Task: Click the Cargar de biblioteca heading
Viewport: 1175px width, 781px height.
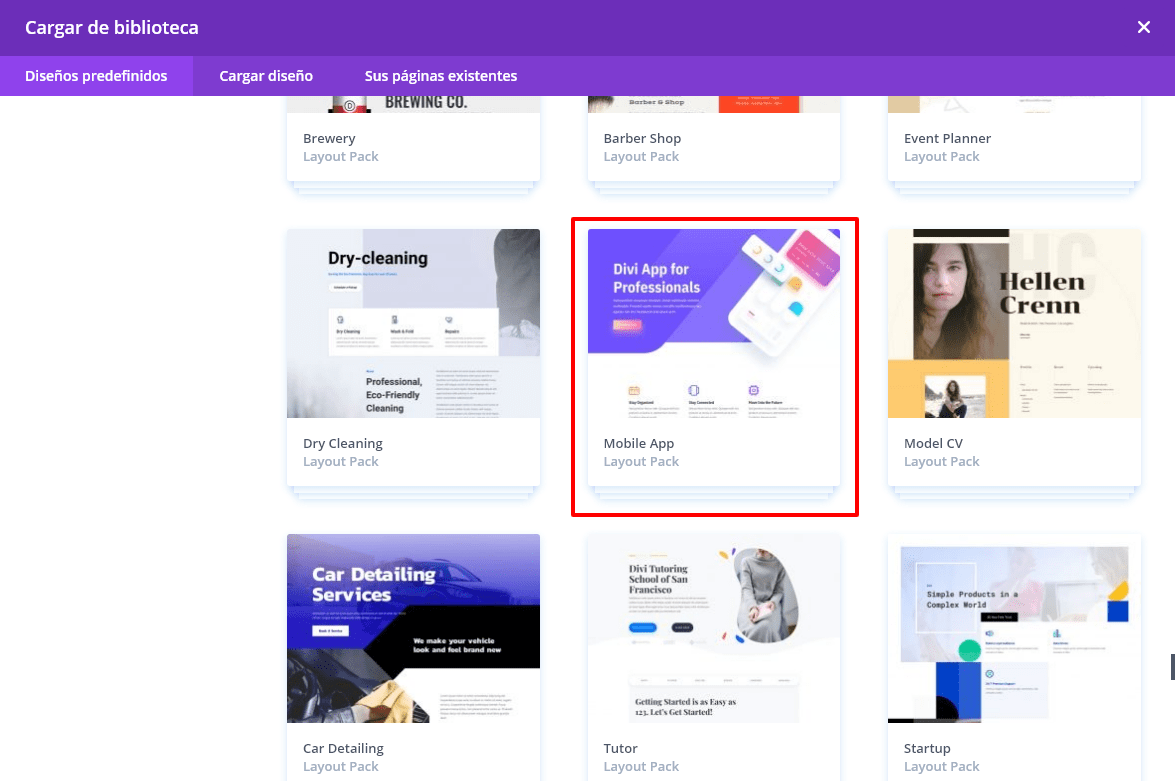Action: tap(112, 28)
